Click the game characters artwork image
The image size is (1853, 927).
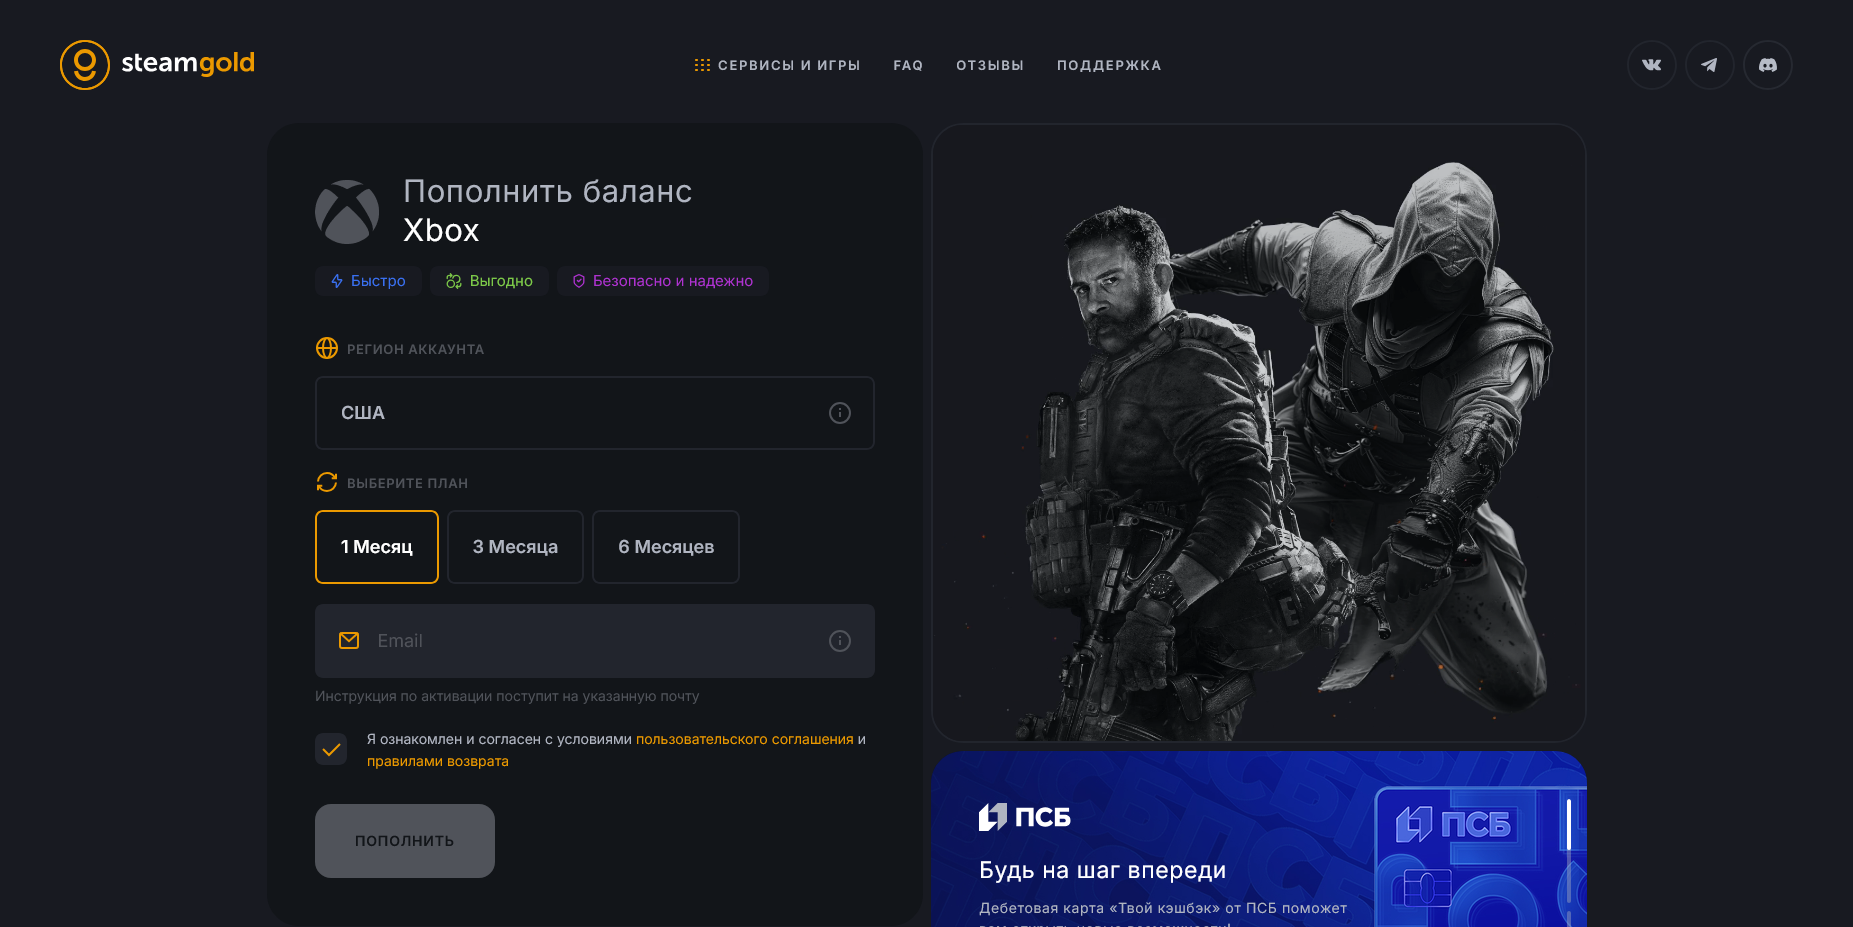1259,433
